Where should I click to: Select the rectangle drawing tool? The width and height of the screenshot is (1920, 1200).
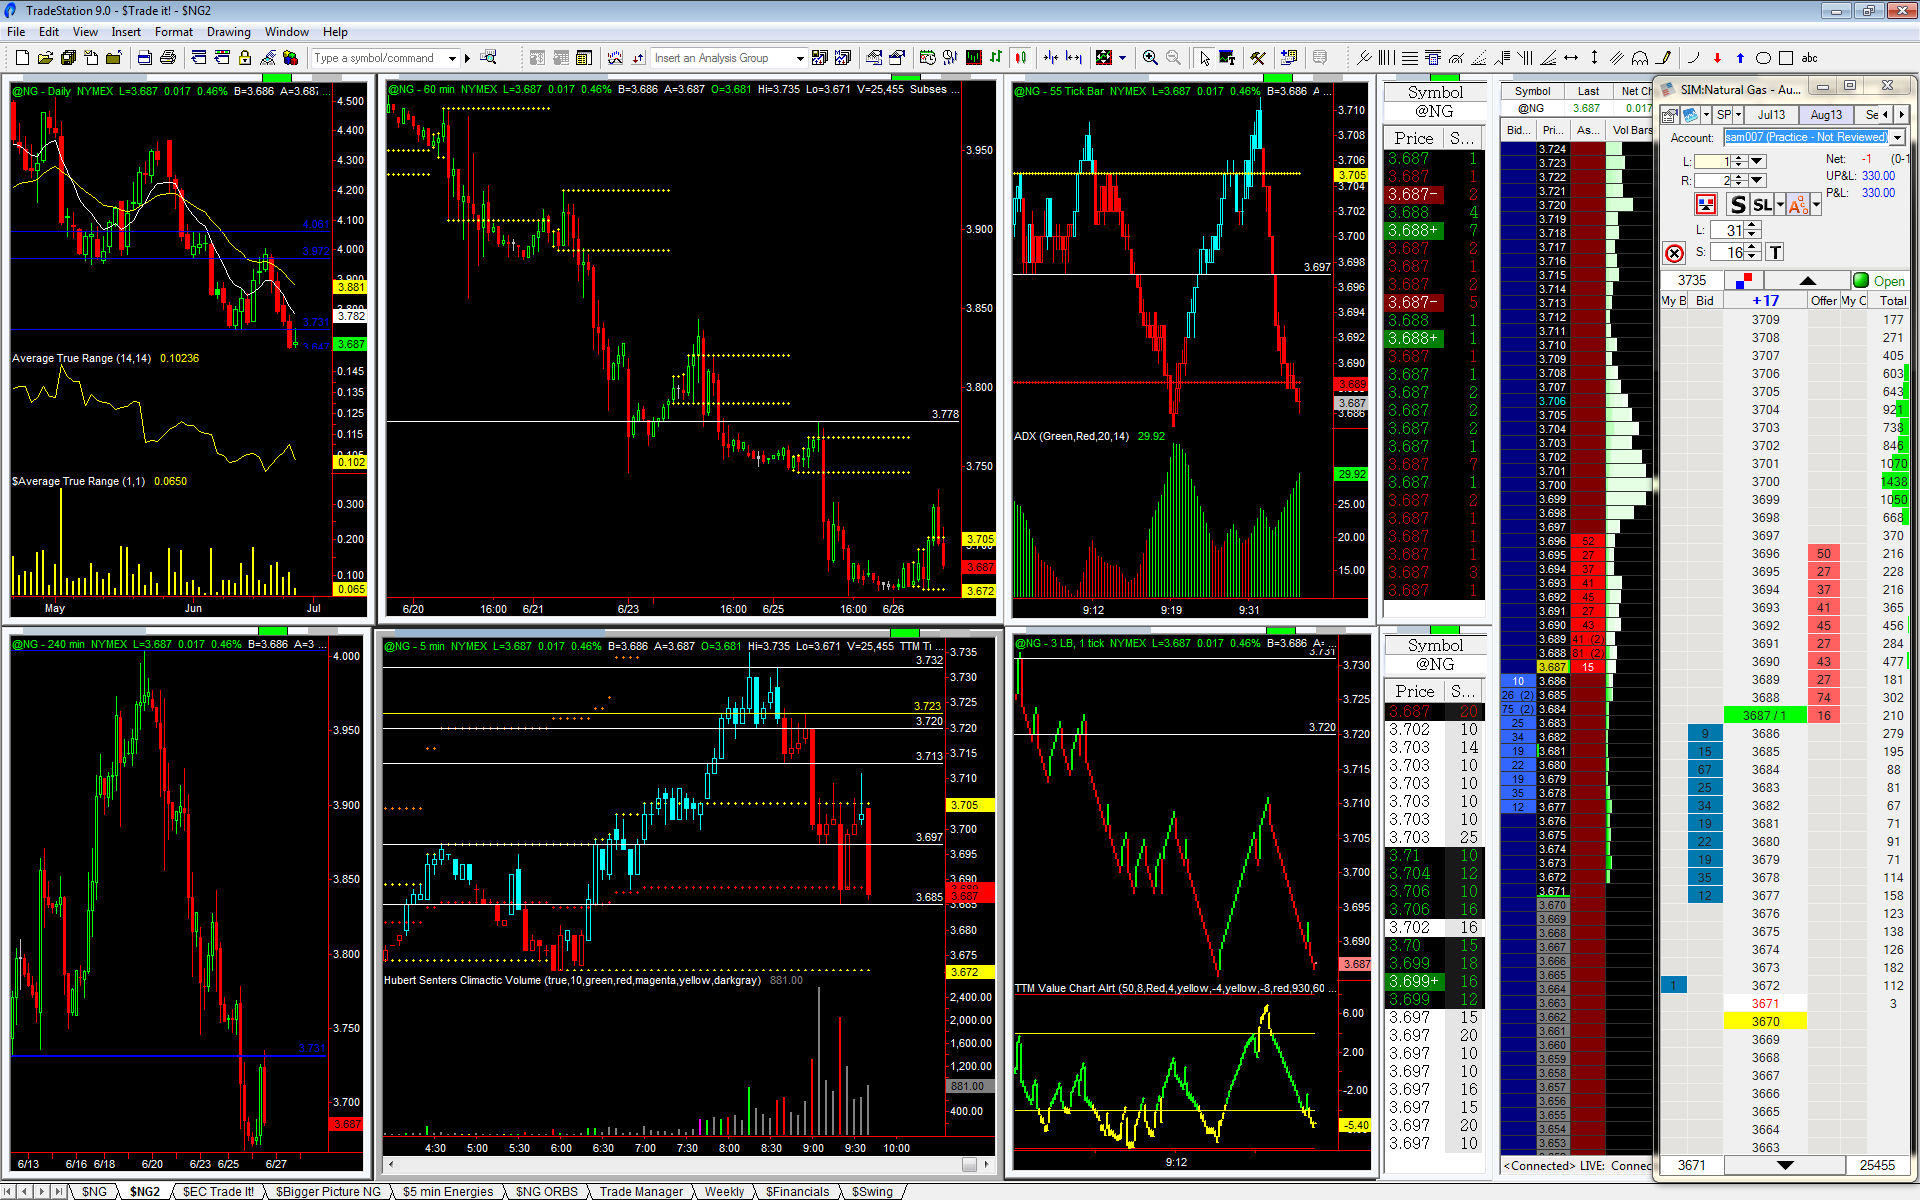1786,58
